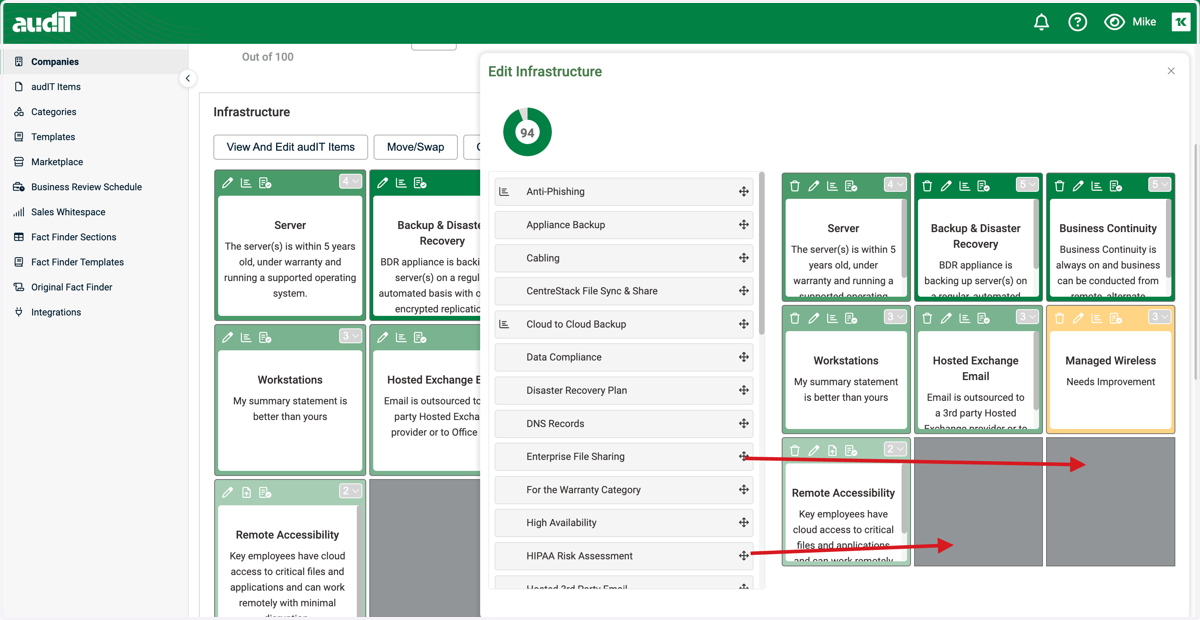Click the 94 score donut chart

tap(527, 132)
